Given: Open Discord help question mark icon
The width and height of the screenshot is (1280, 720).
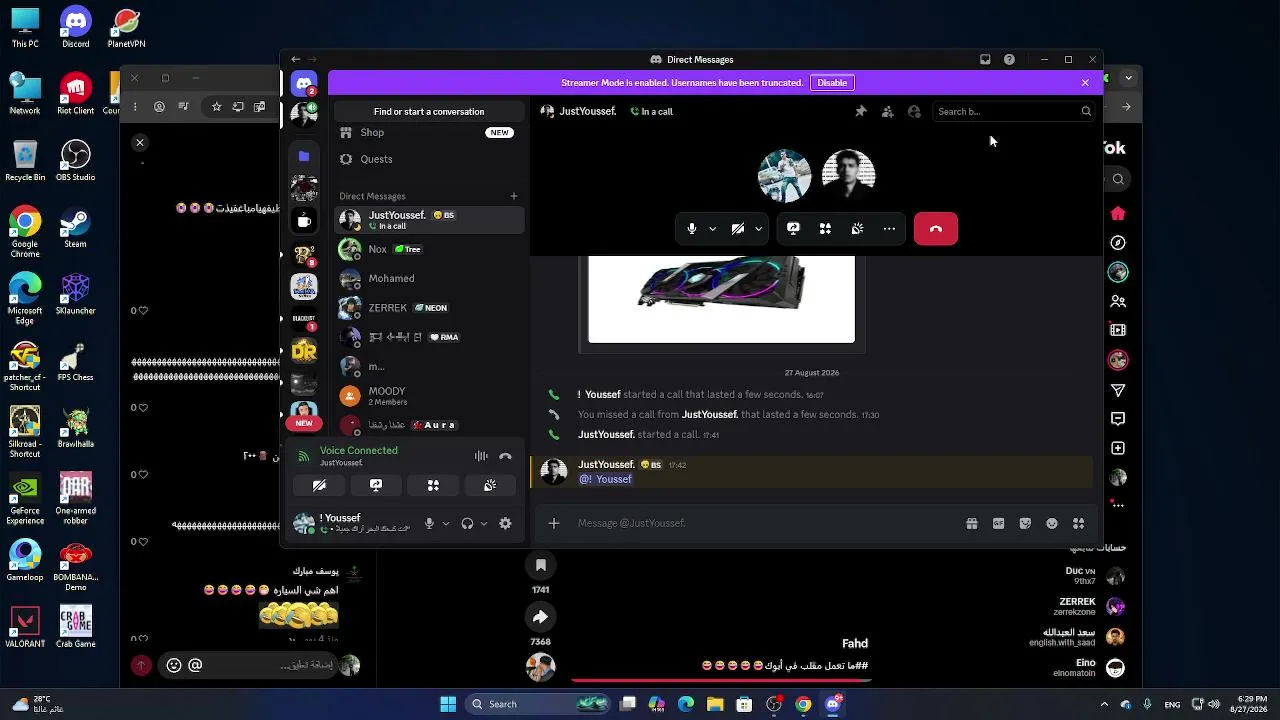Looking at the screenshot, I should (1009, 60).
